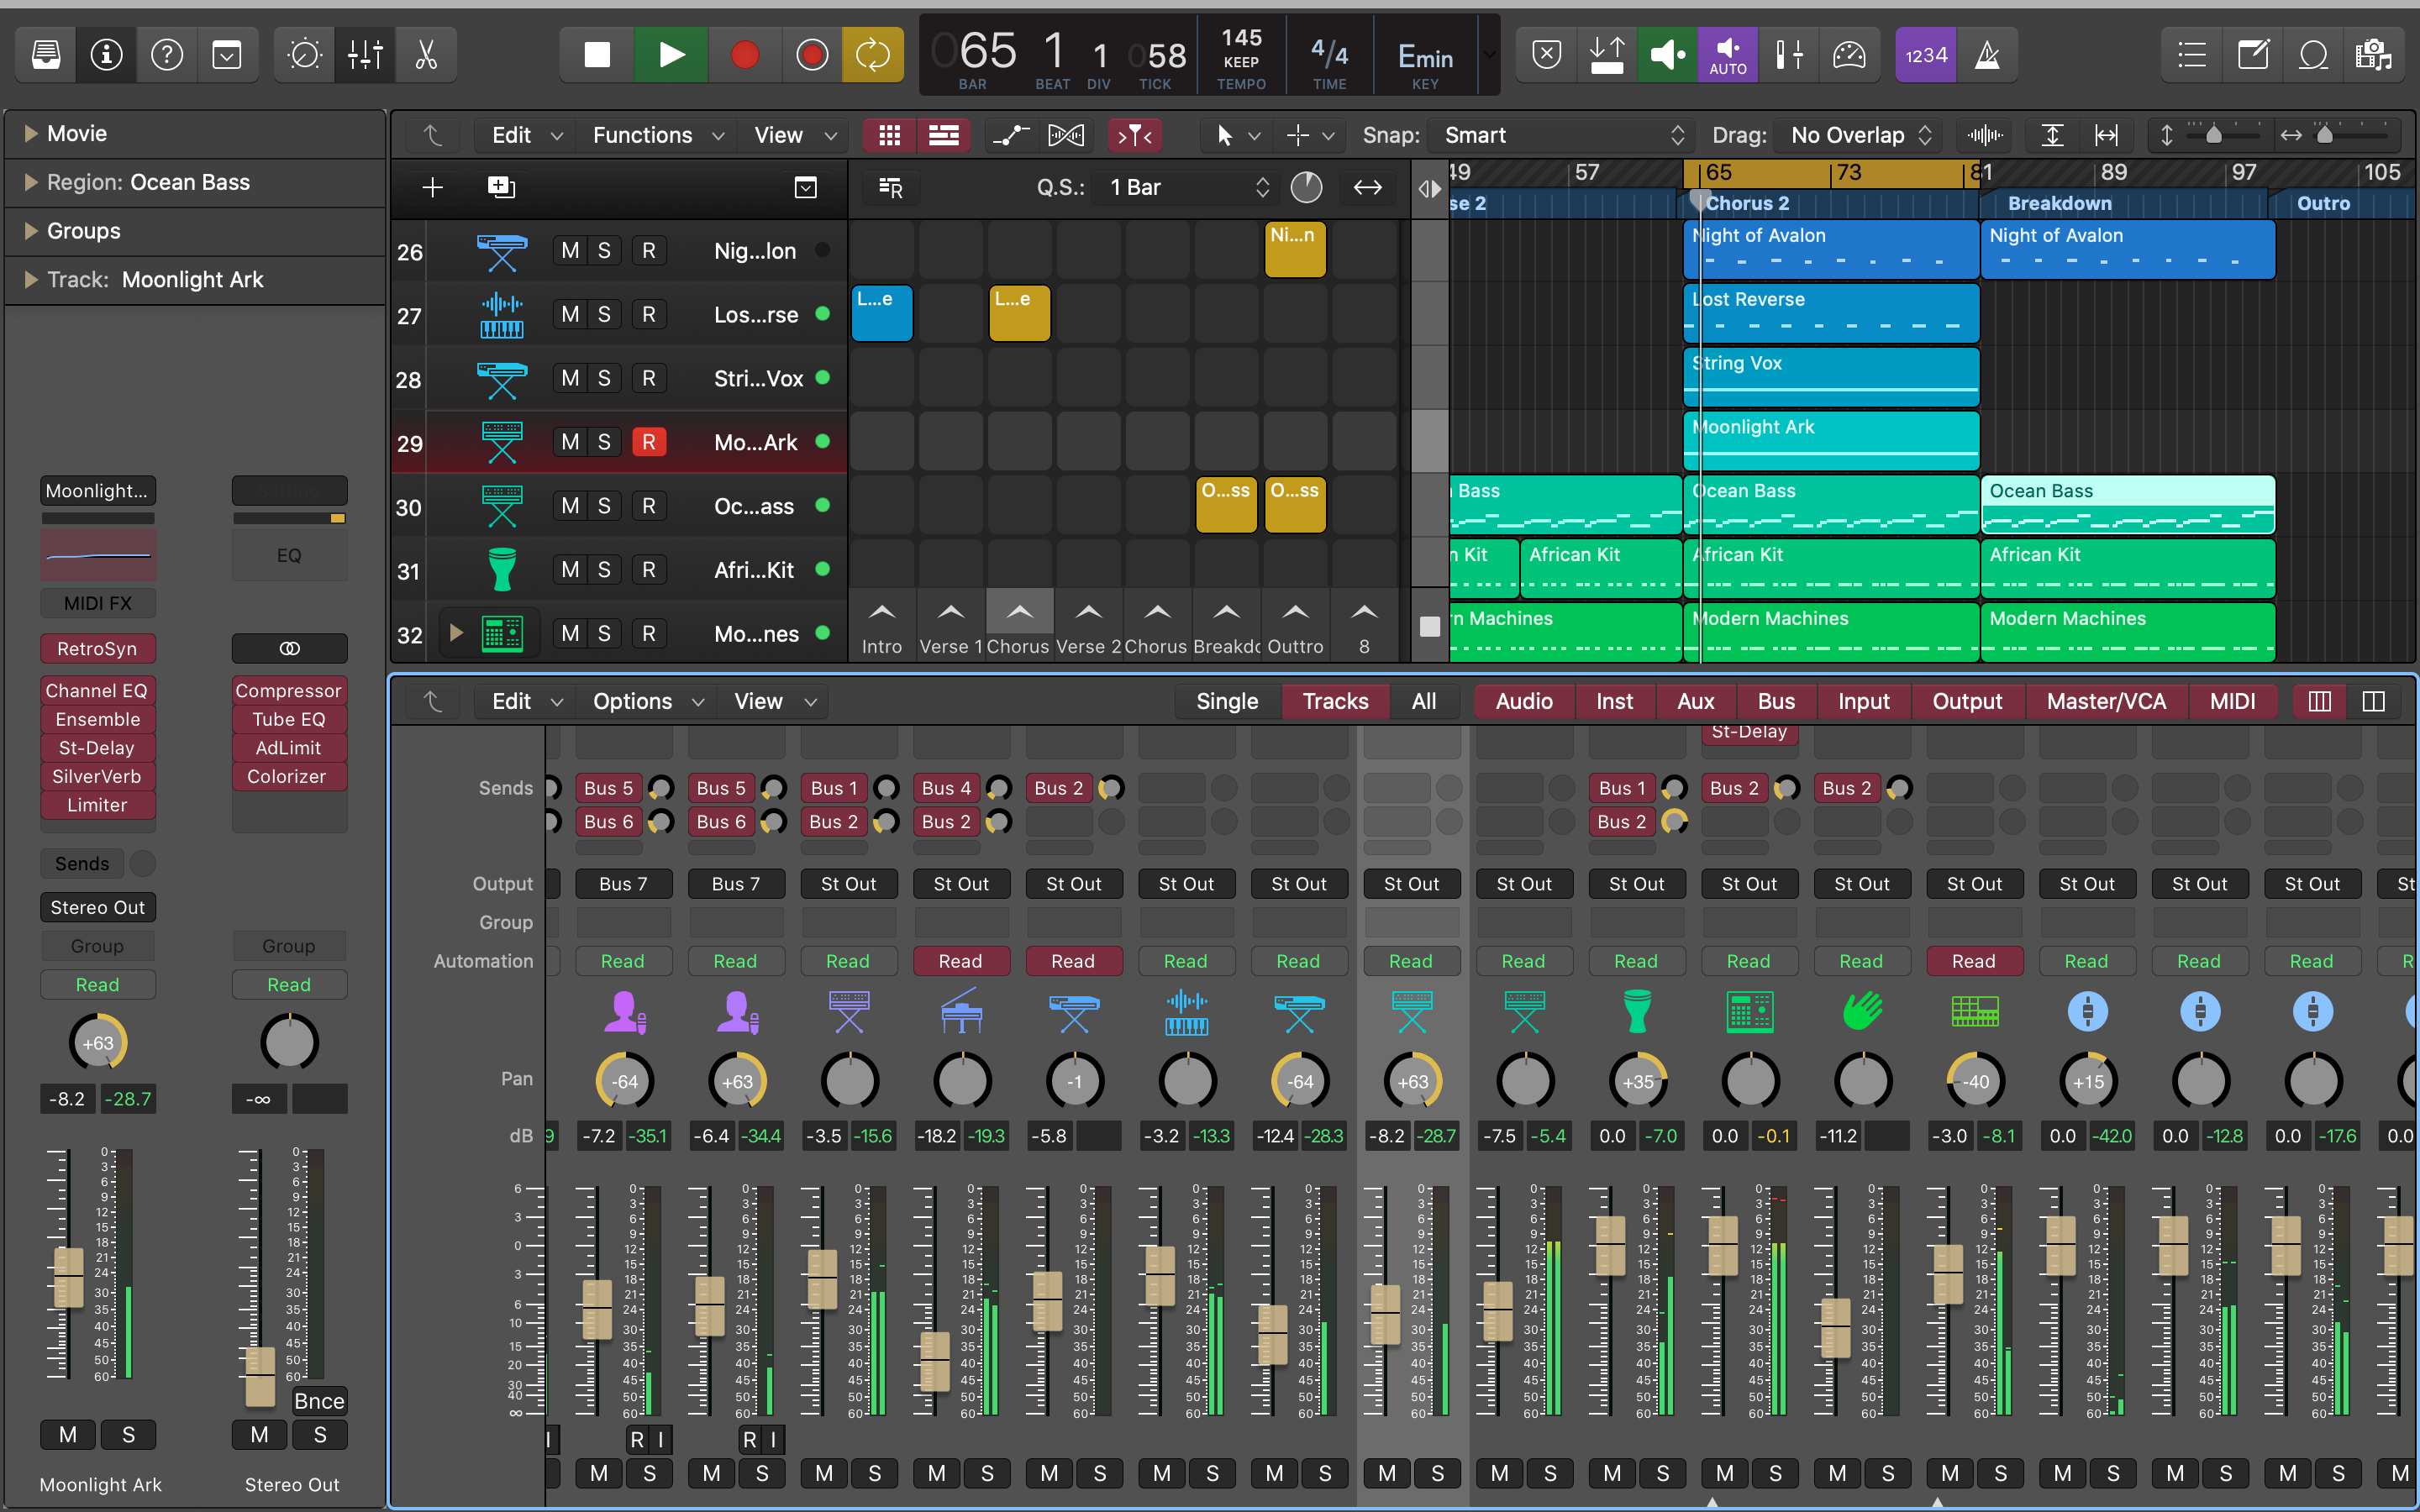Switch mixer to Single view
The height and width of the screenshot is (1512, 2420).
(1226, 701)
